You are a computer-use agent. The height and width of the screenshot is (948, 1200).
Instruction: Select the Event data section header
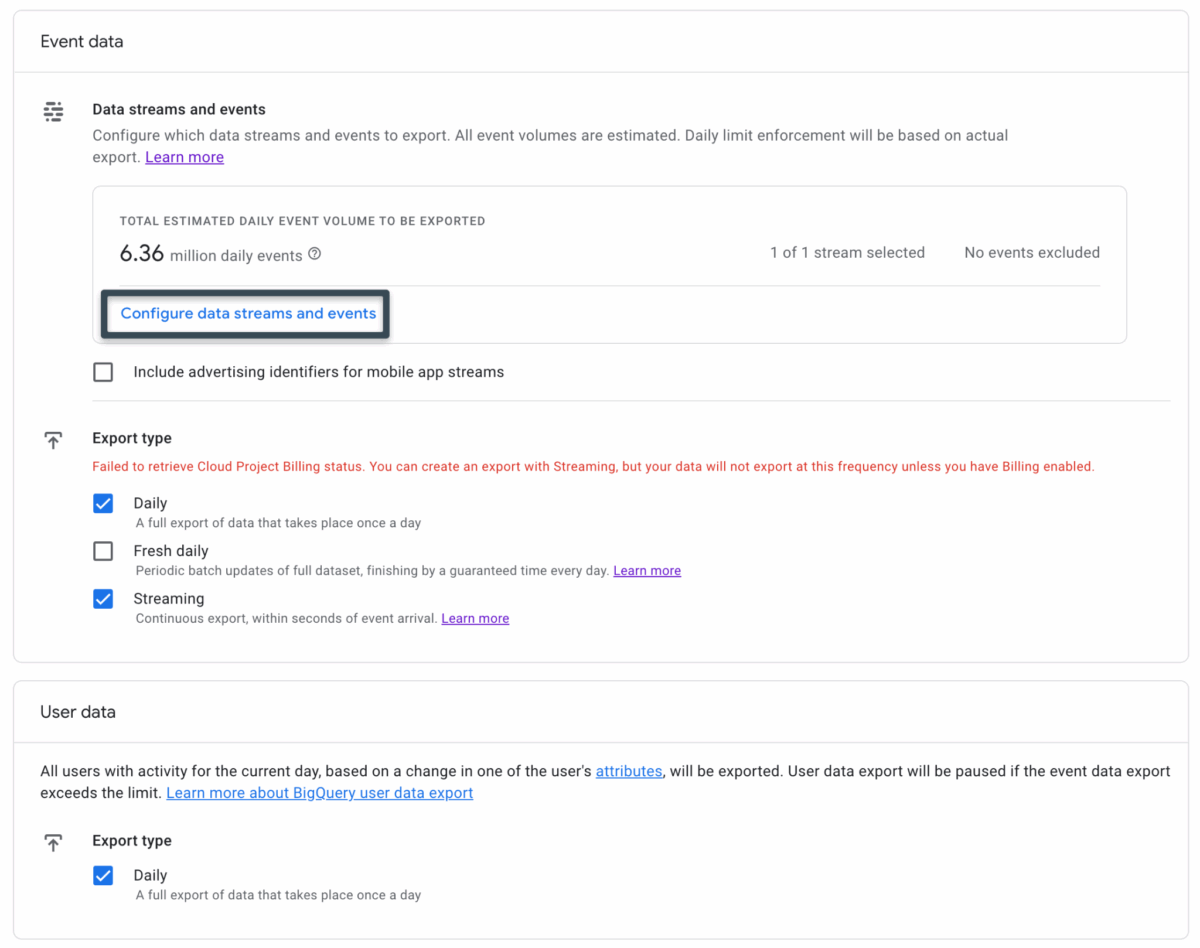click(x=81, y=41)
